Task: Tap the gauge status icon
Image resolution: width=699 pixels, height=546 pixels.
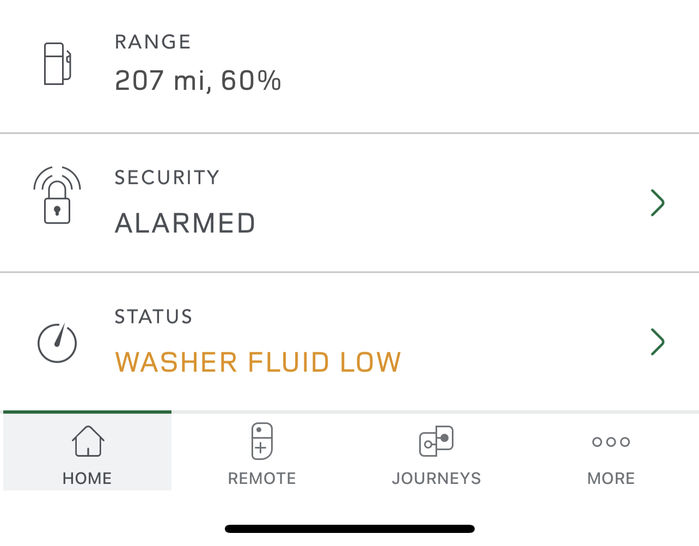Action: point(57,342)
